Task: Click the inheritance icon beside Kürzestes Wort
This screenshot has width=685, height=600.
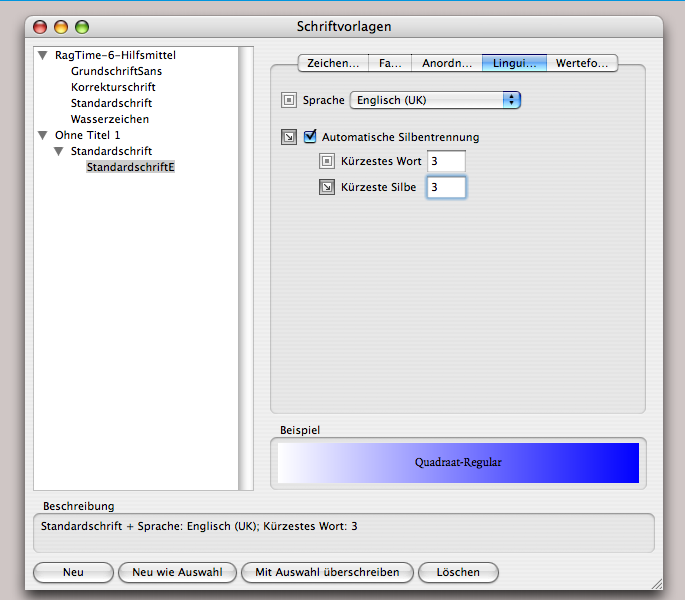Action: tap(326, 161)
